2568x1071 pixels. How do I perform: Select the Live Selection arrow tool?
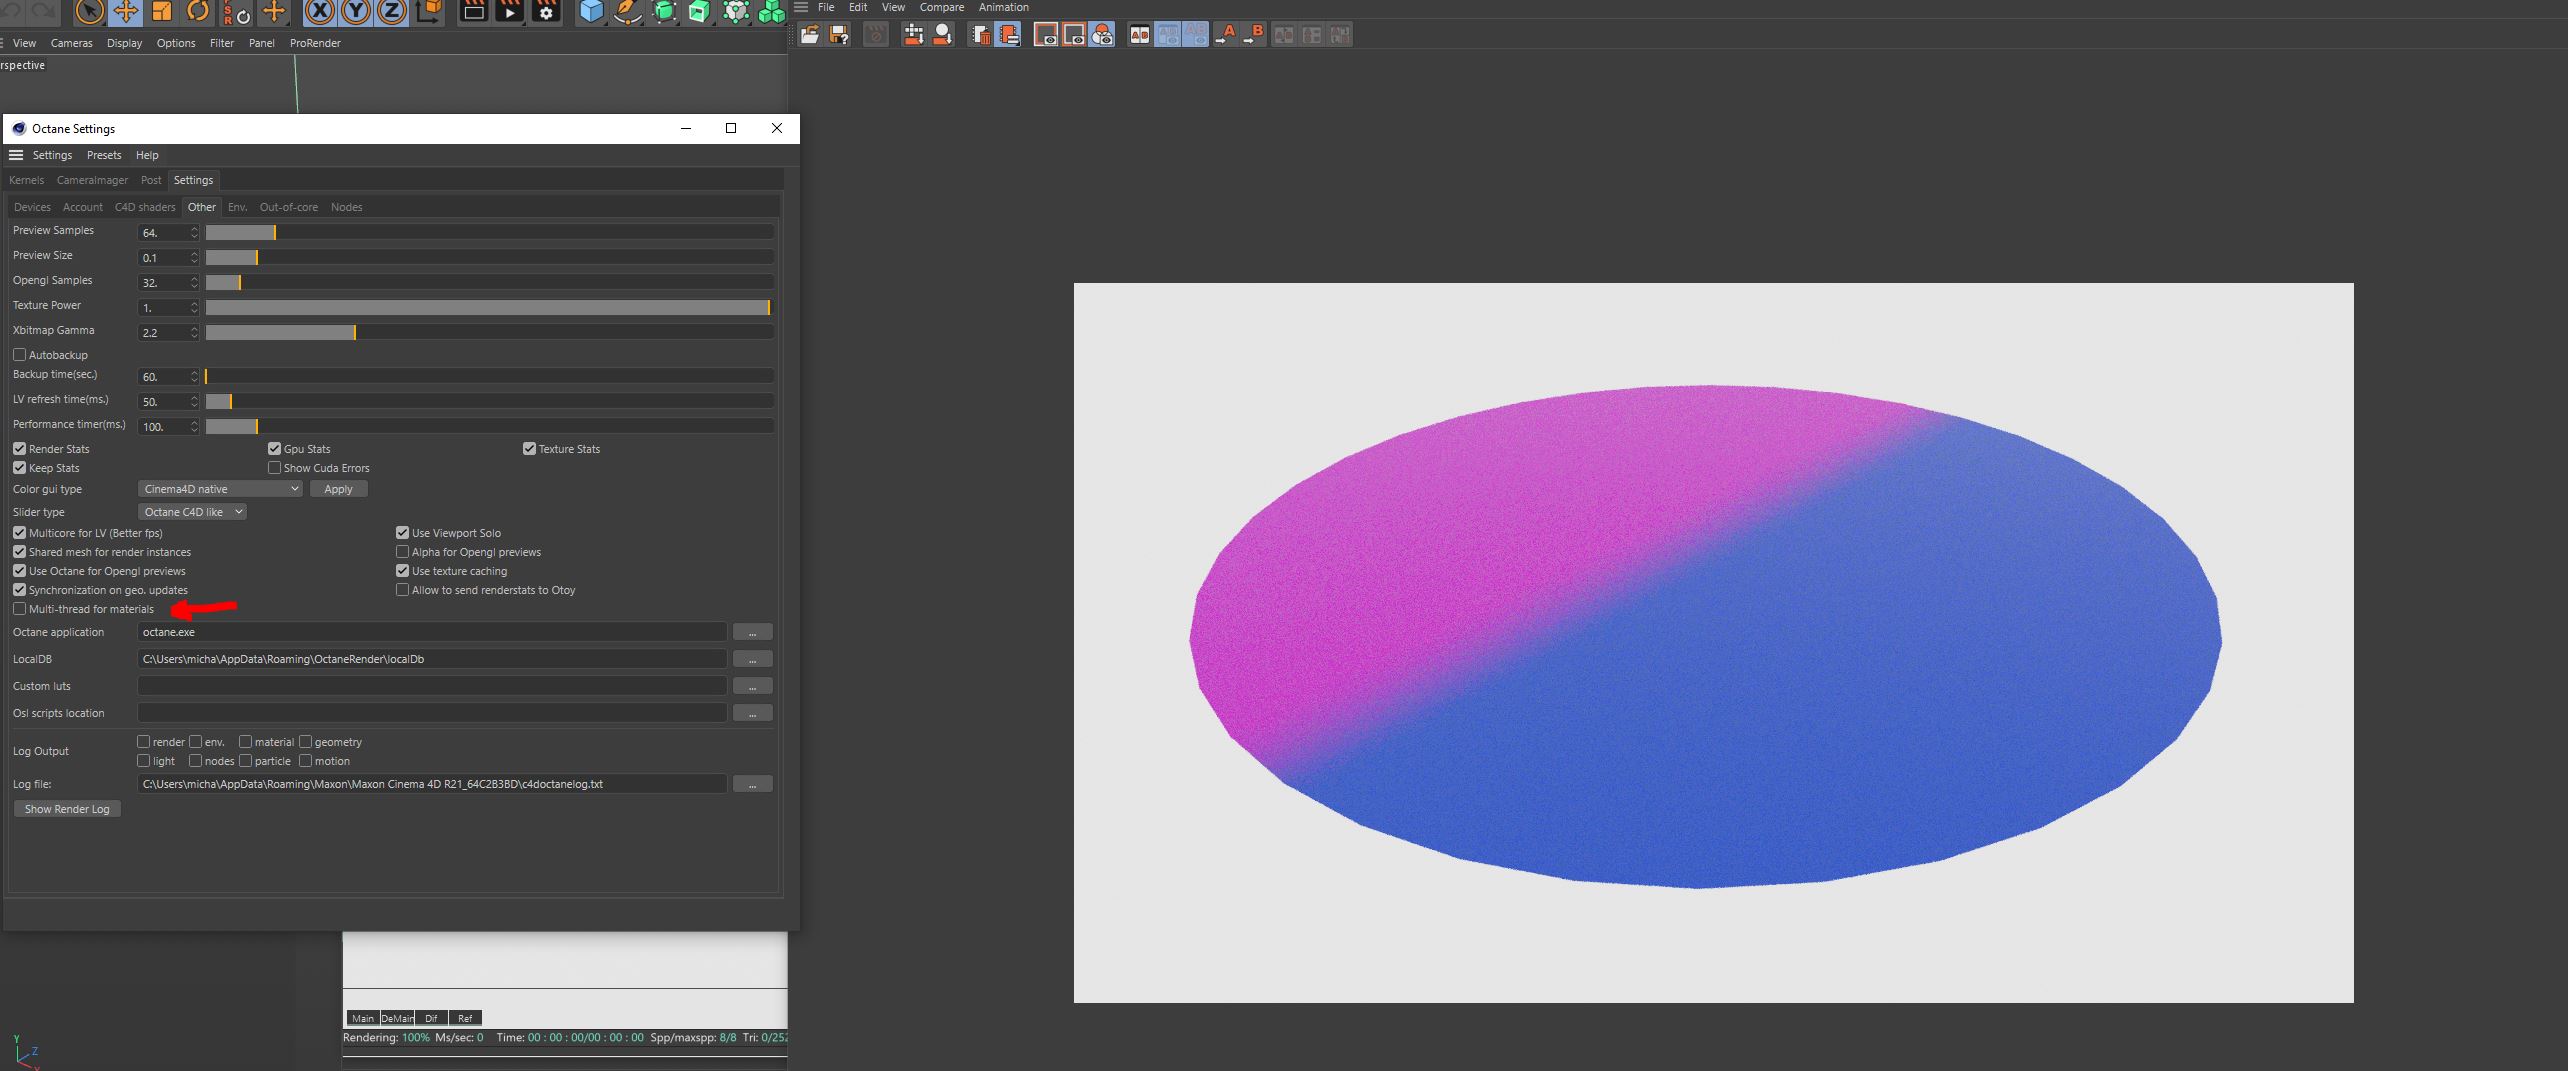click(x=90, y=12)
